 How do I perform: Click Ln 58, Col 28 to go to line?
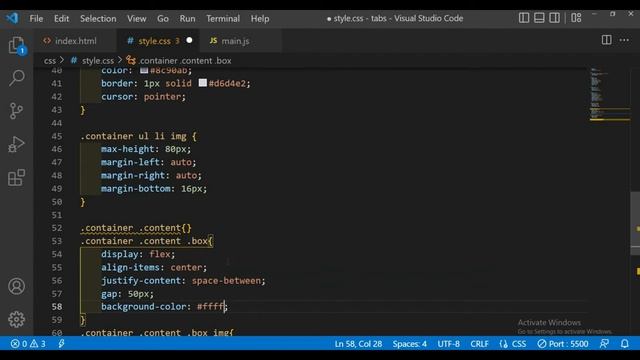pos(358,344)
